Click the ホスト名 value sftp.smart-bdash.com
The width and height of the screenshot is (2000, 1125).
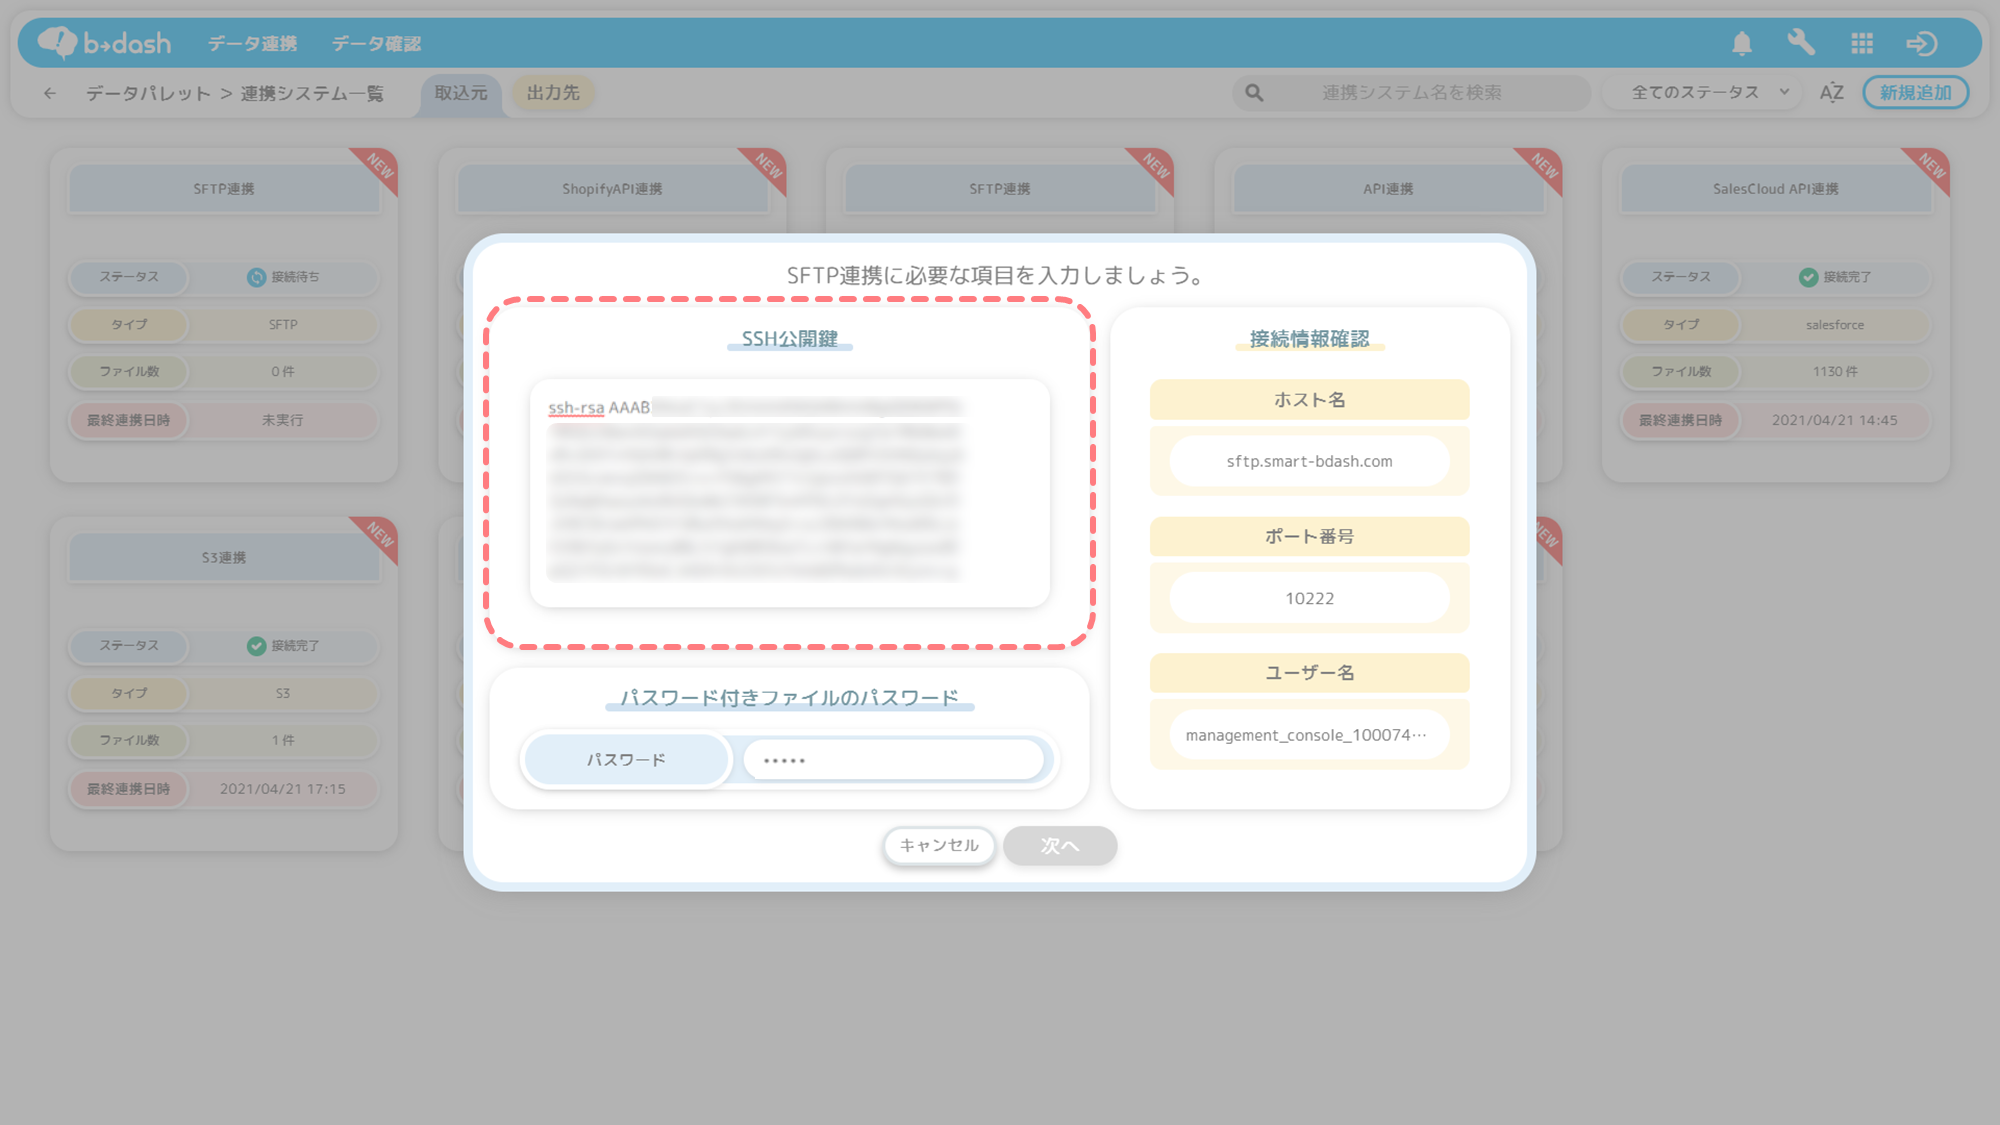[1310, 461]
